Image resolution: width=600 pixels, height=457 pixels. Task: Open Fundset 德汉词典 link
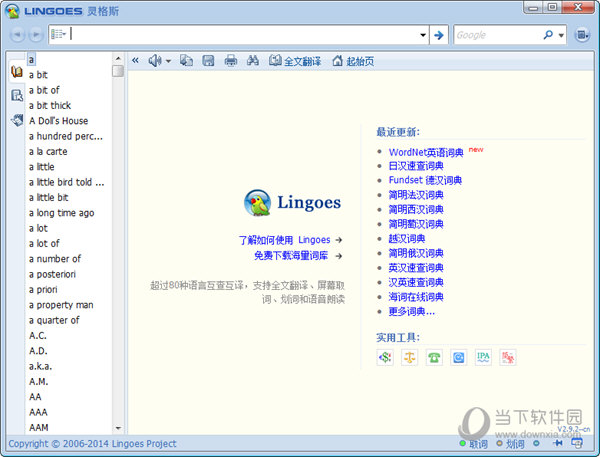[x=425, y=180]
